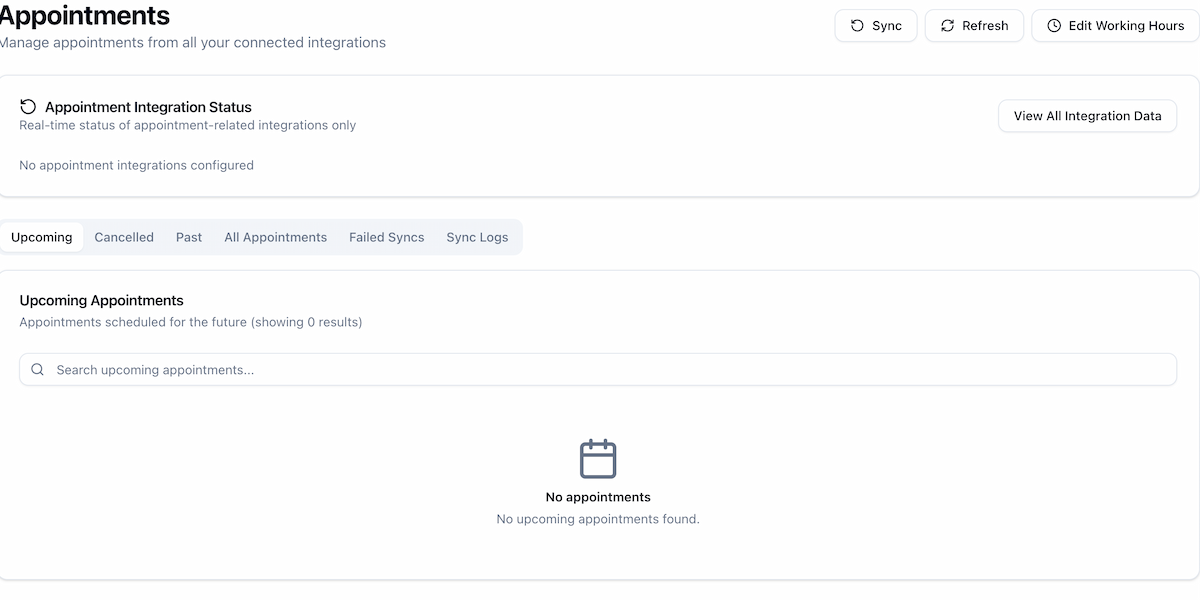Open Edit Working Hours
Image resolution: width=1200 pixels, height=600 pixels.
1113,25
